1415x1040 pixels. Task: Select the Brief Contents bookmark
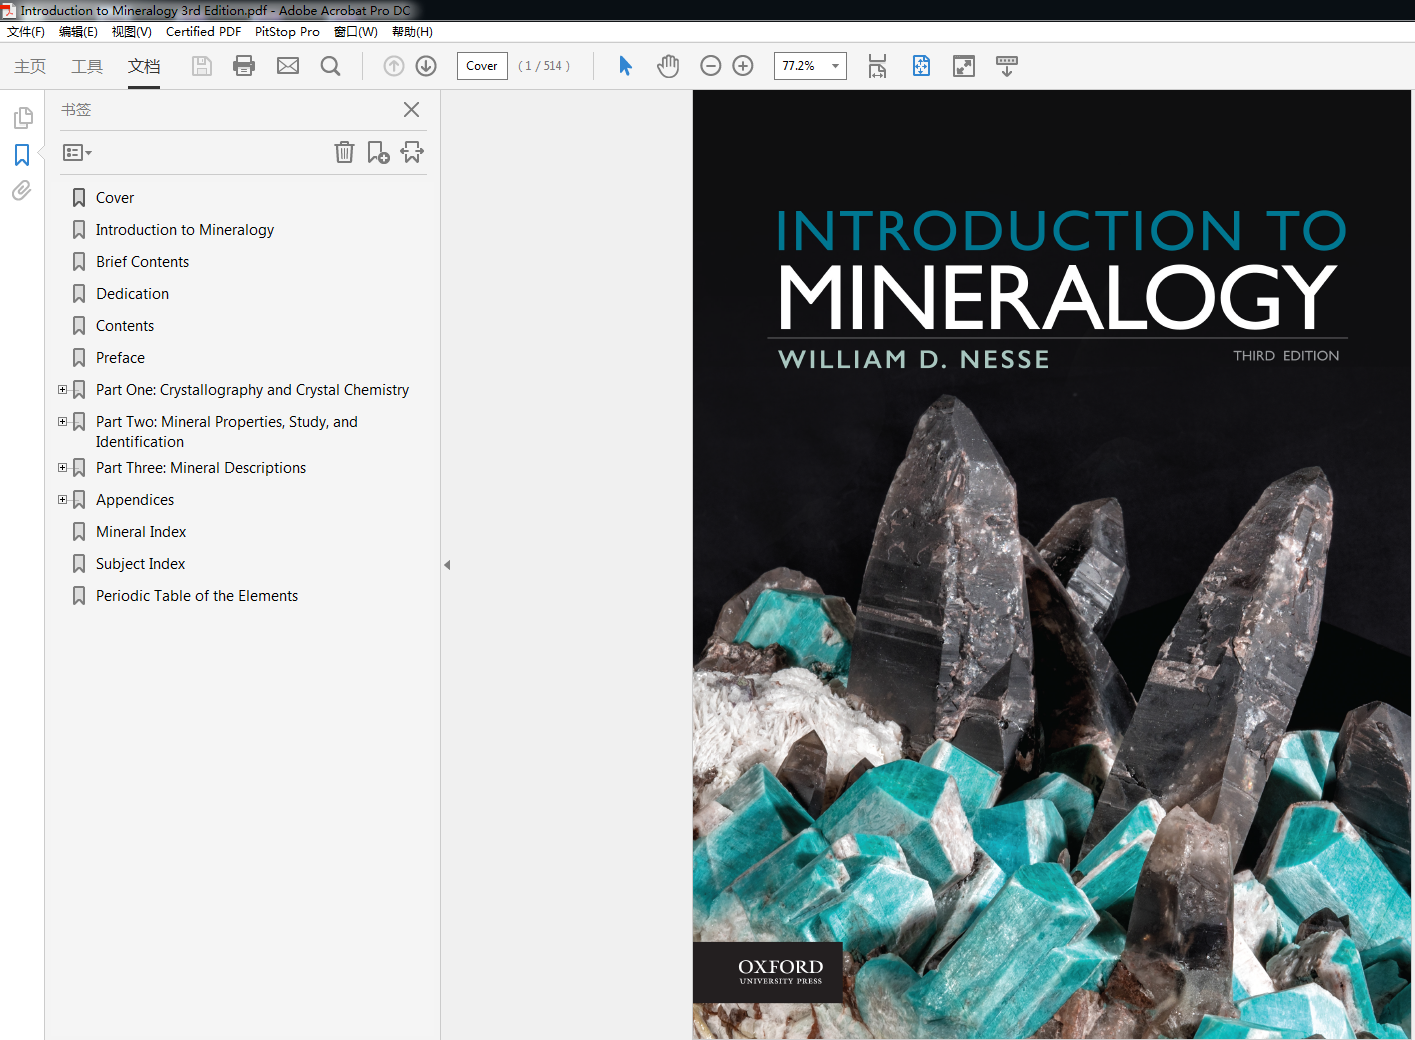142,262
